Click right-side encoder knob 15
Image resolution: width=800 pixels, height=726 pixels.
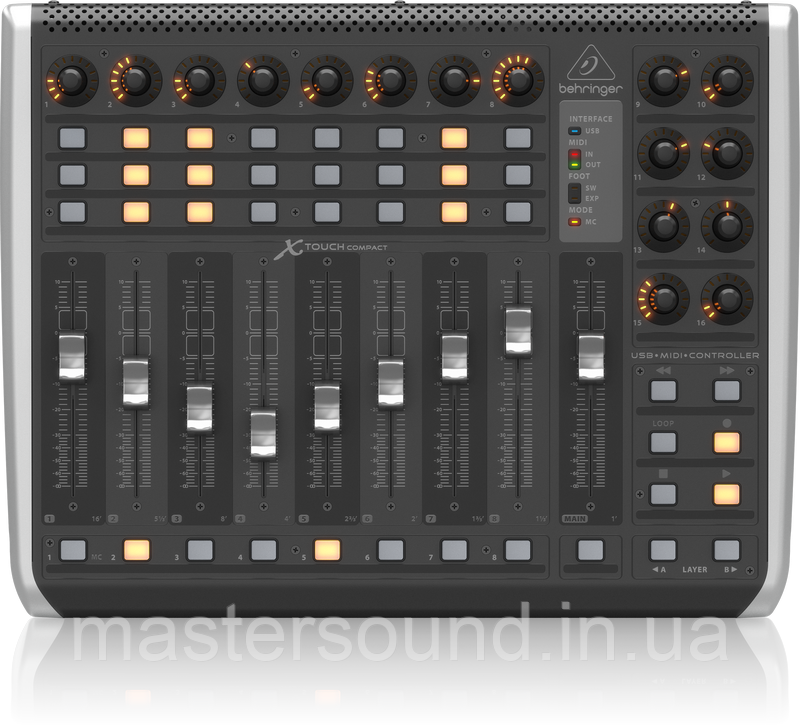(x=663, y=298)
